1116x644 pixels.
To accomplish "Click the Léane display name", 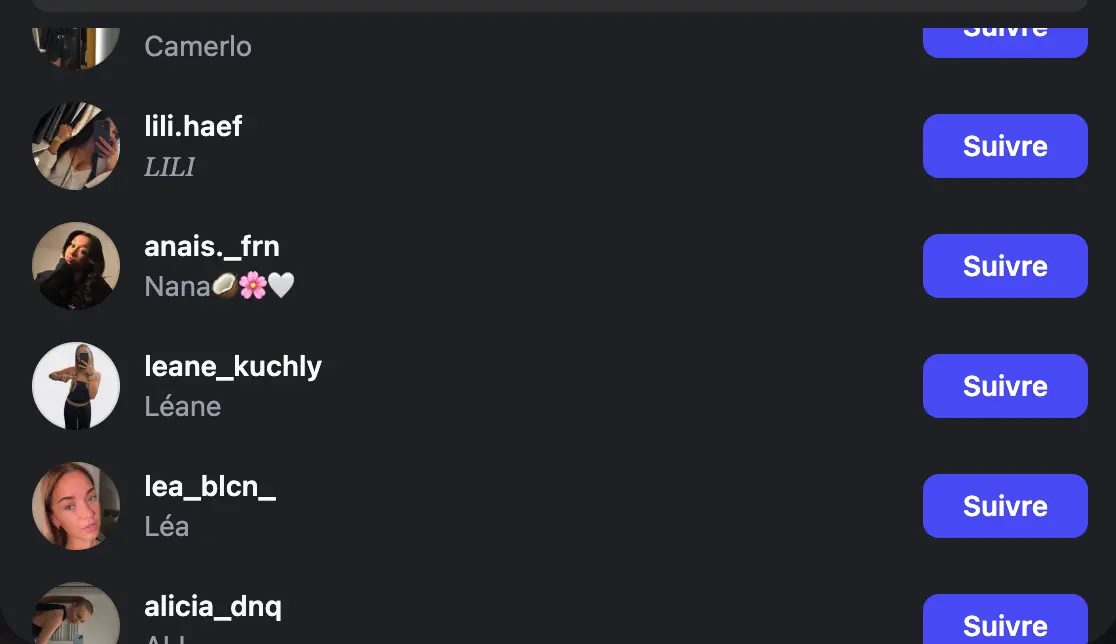I will click(183, 407).
